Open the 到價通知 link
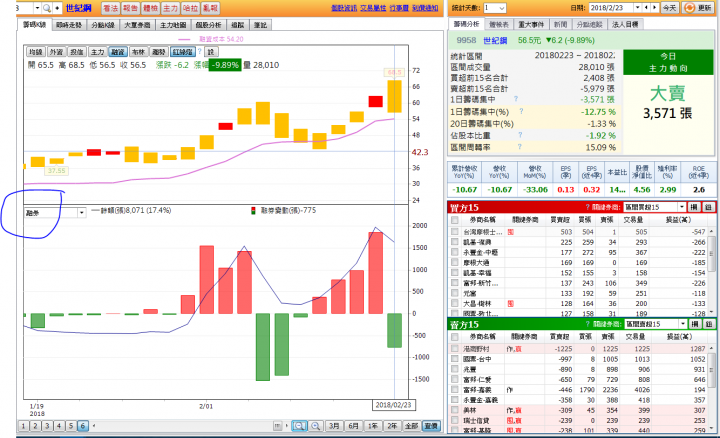The image size is (720, 438). [425, 8]
